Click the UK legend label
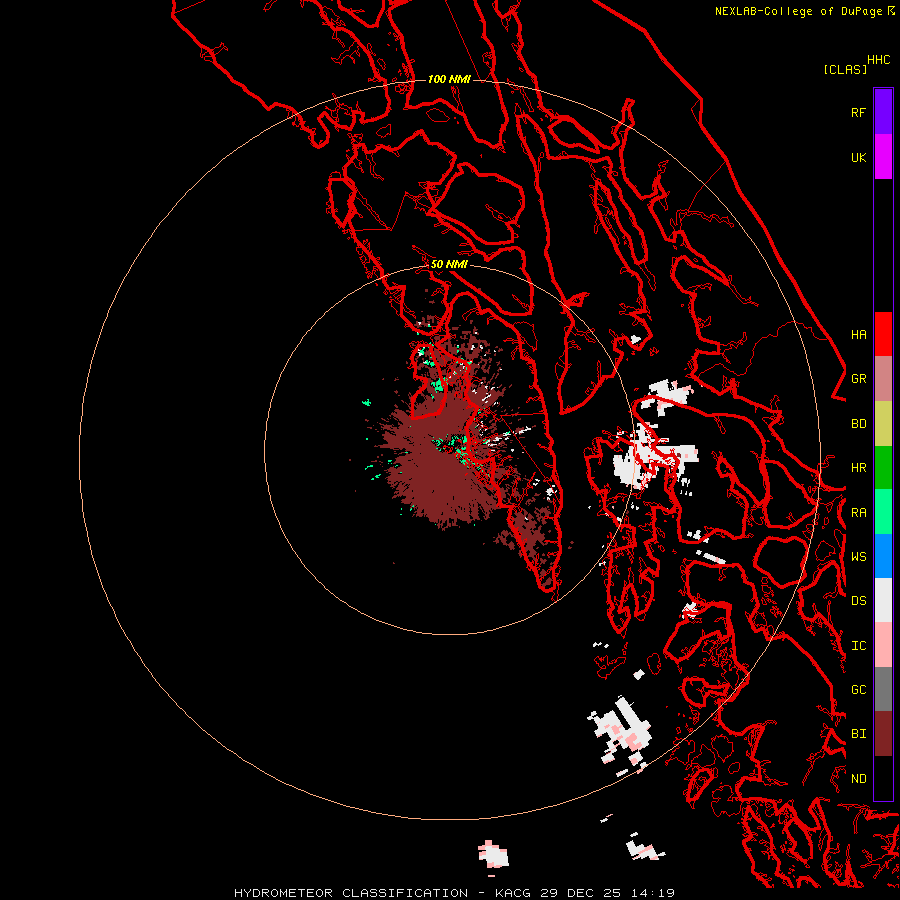Screen dimensions: 900x900 pyautogui.click(x=858, y=157)
